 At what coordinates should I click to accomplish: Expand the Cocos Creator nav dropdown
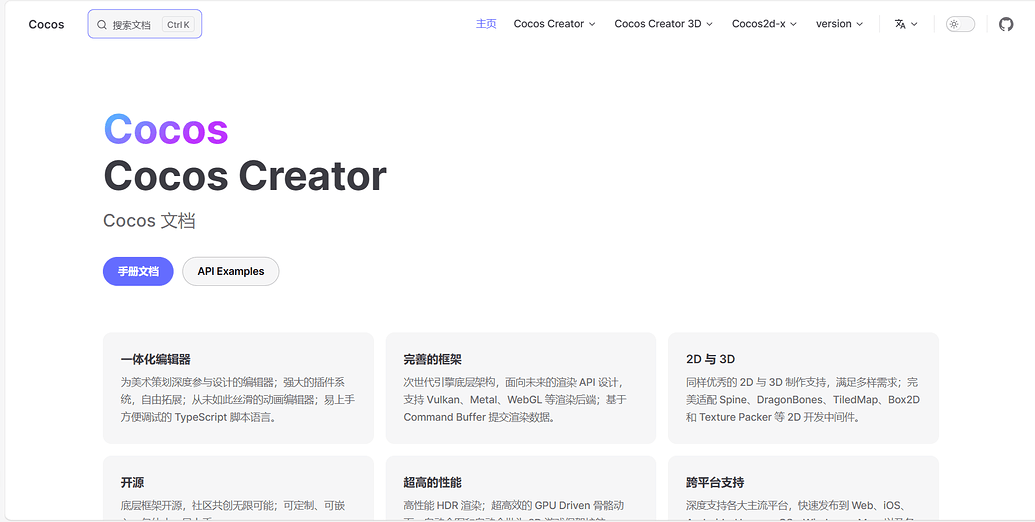554,24
